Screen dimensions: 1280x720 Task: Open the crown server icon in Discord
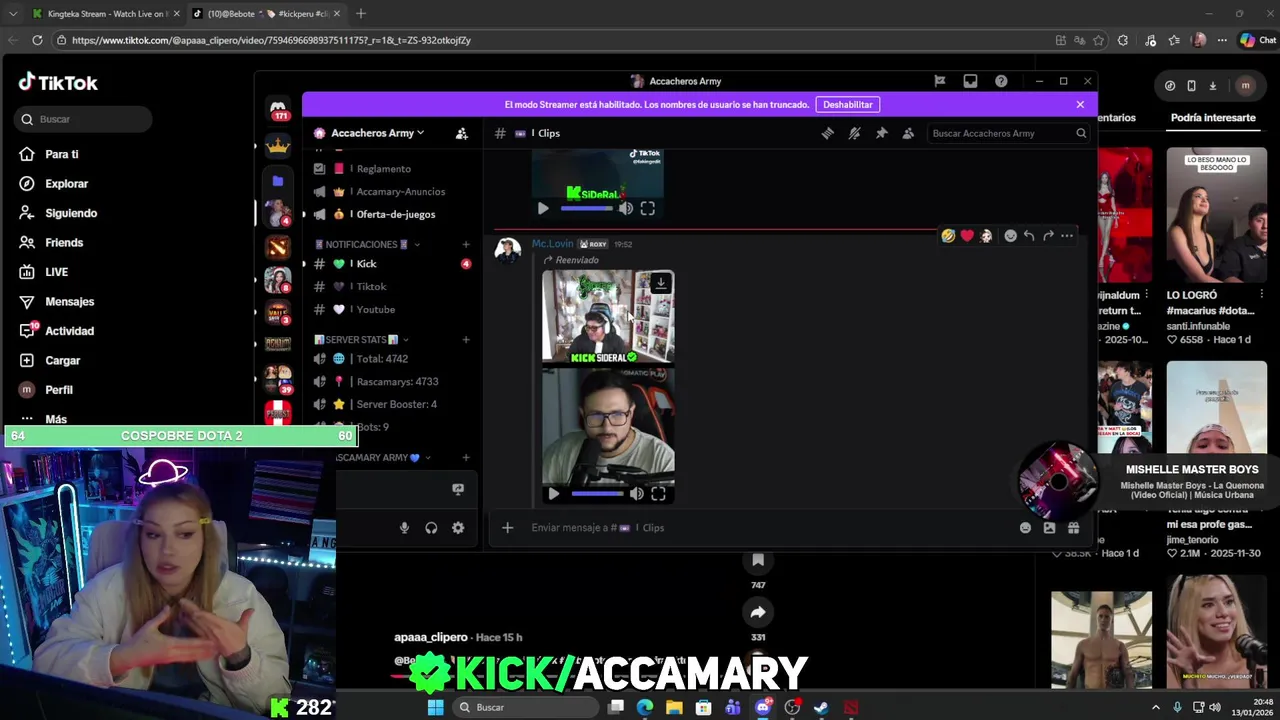pyautogui.click(x=278, y=145)
